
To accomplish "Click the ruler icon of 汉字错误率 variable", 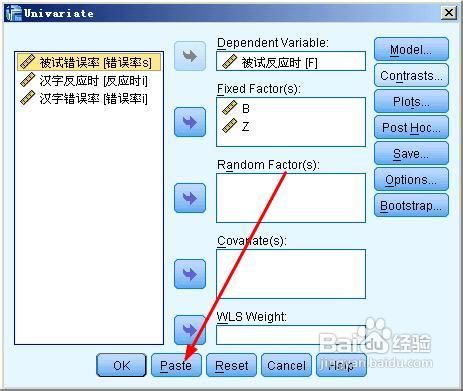I will click(x=27, y=98).
